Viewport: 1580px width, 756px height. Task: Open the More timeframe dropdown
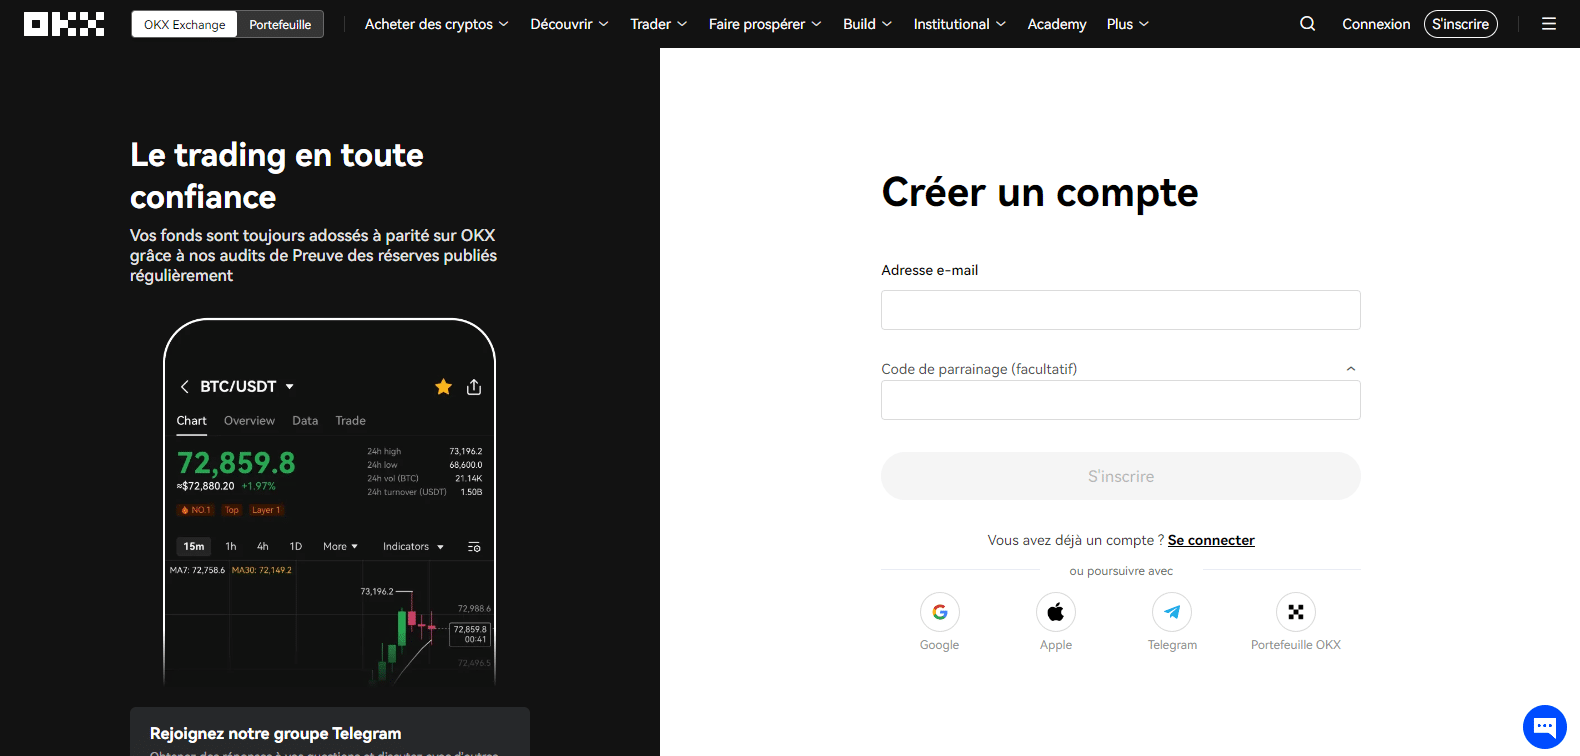point(340,547)
